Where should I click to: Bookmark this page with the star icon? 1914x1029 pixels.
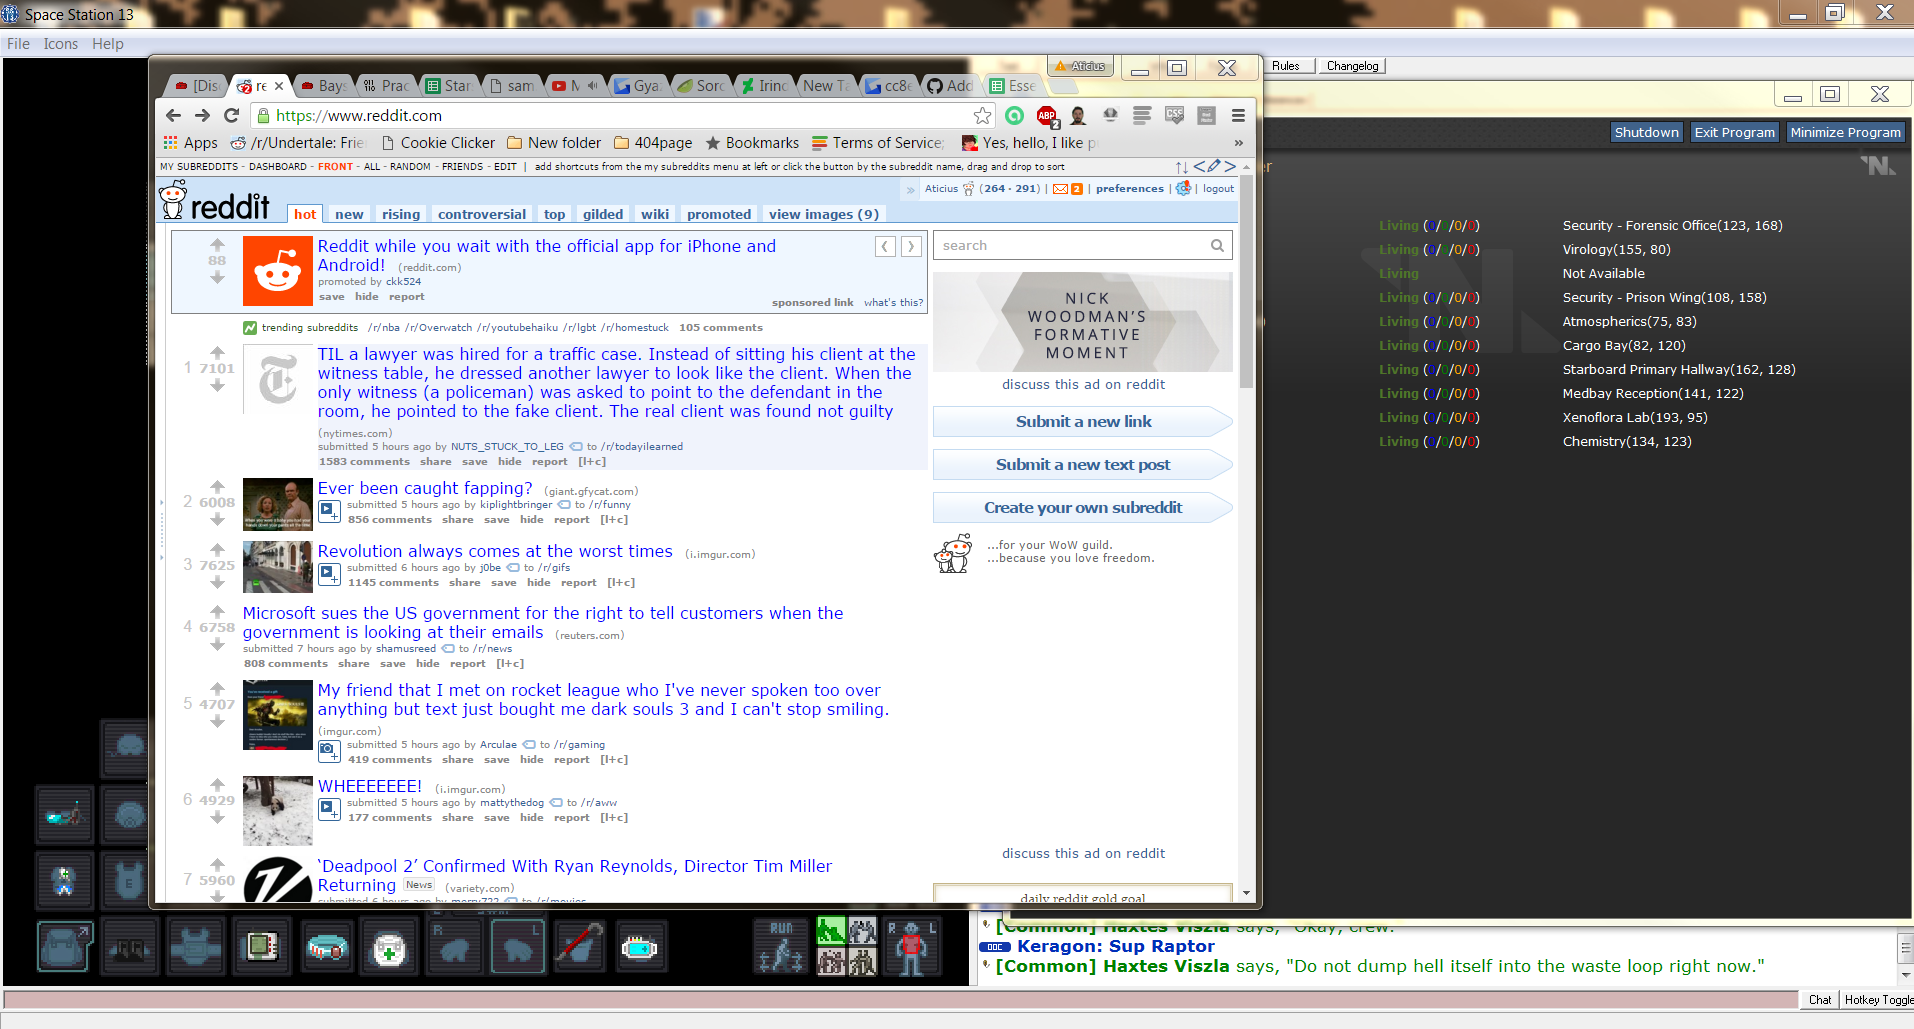point(983,116)
